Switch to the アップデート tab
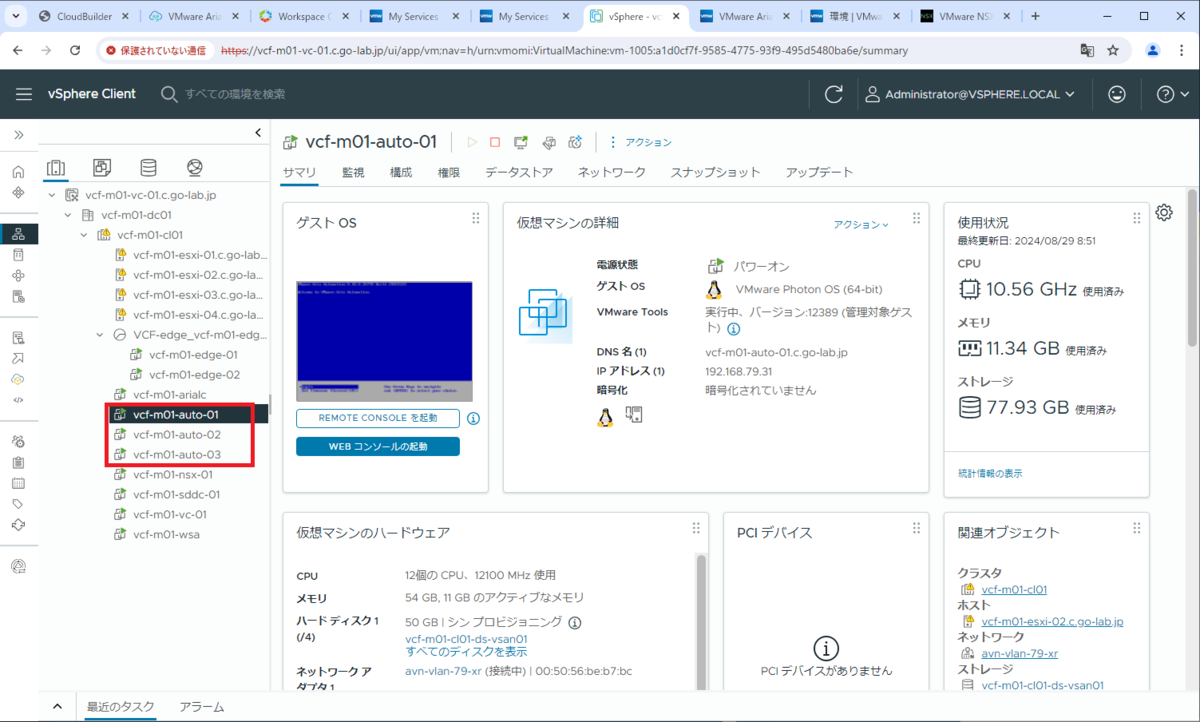 [820, 172]
